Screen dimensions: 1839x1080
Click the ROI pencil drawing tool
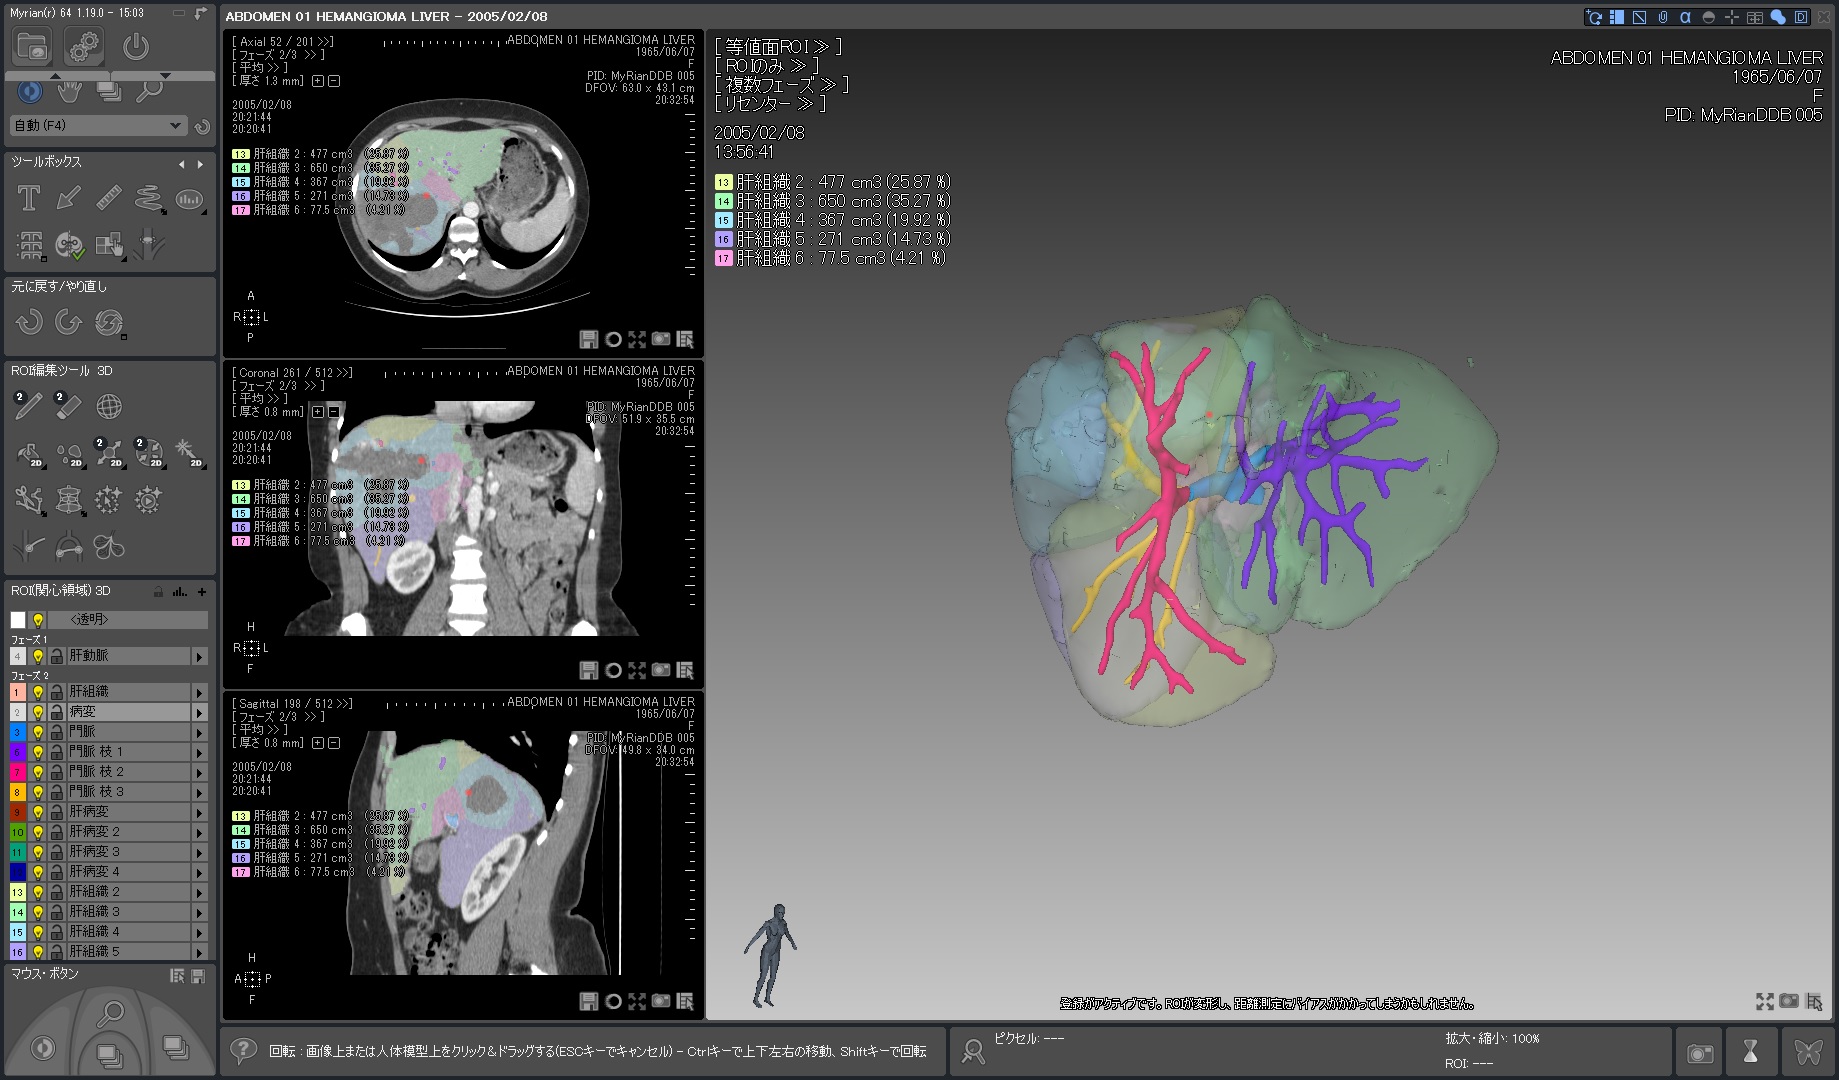(x=29, y=405)
